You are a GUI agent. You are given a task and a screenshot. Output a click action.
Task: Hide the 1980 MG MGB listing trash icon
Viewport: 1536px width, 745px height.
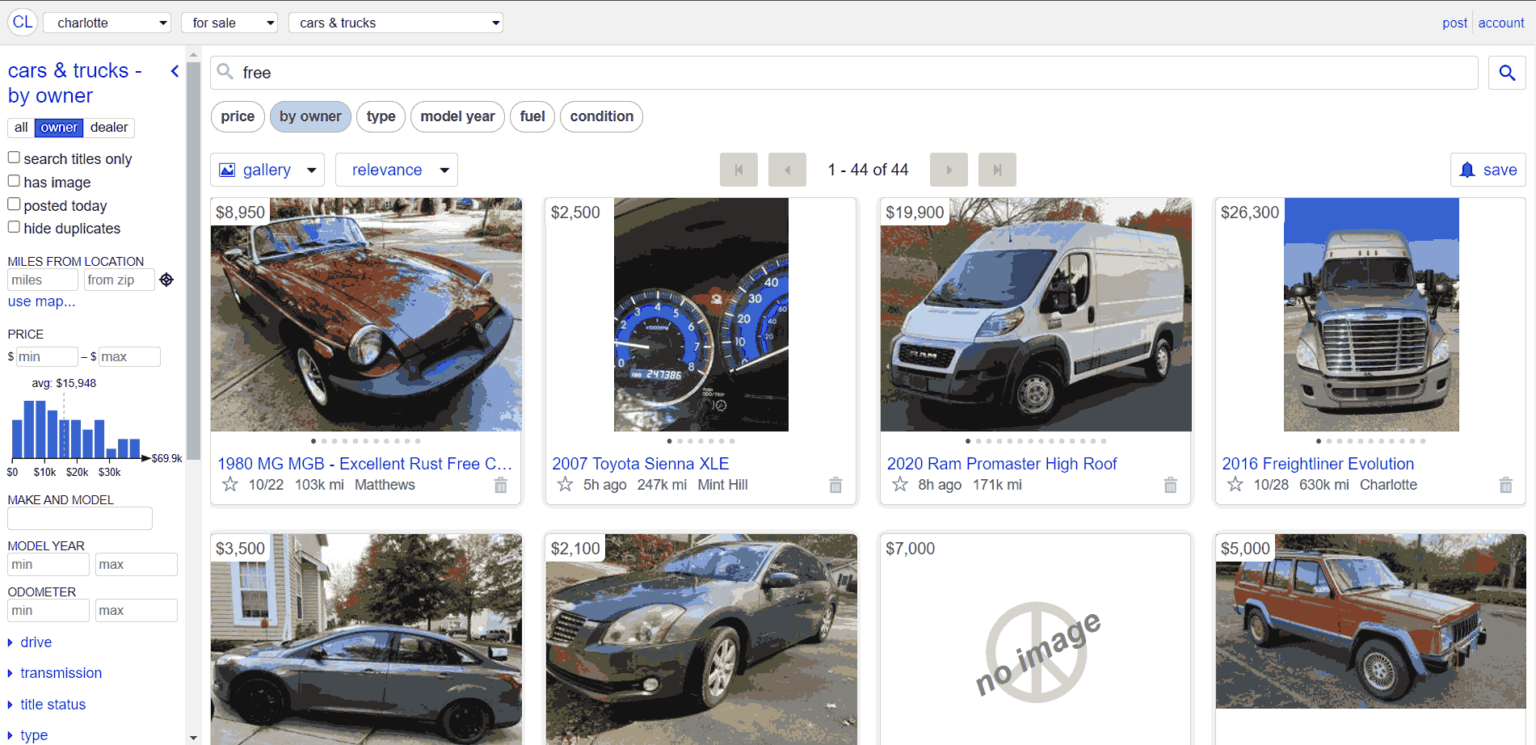501,485
